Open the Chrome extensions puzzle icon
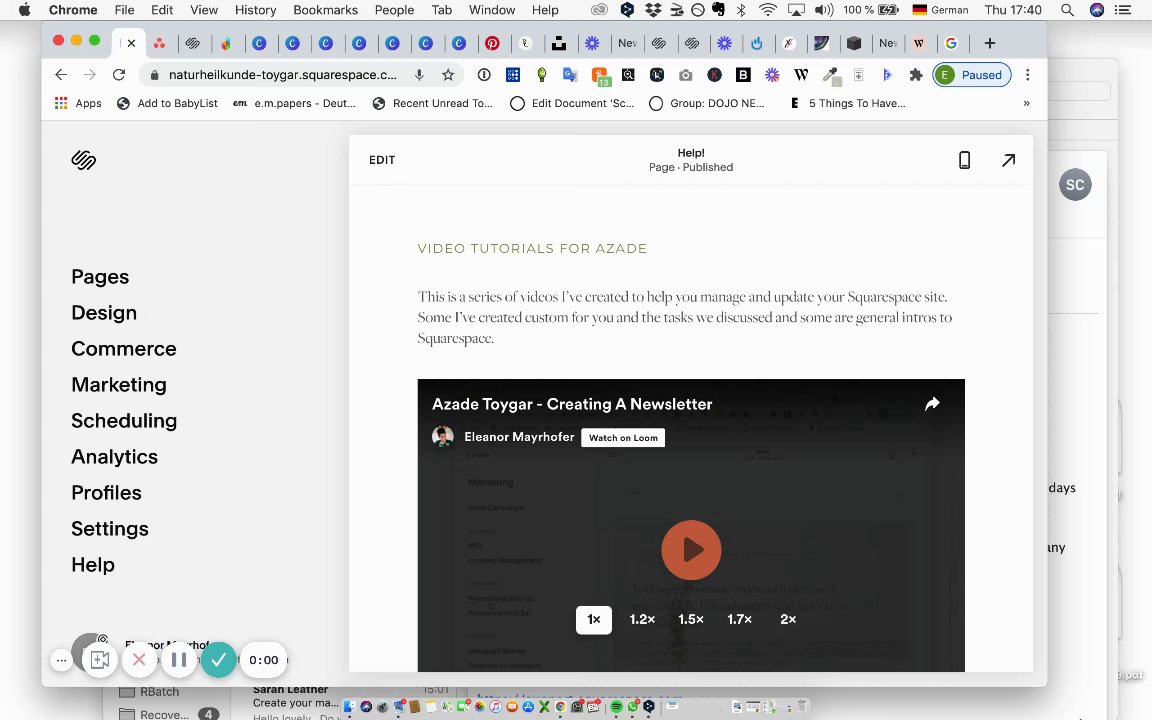 point(915,75)
